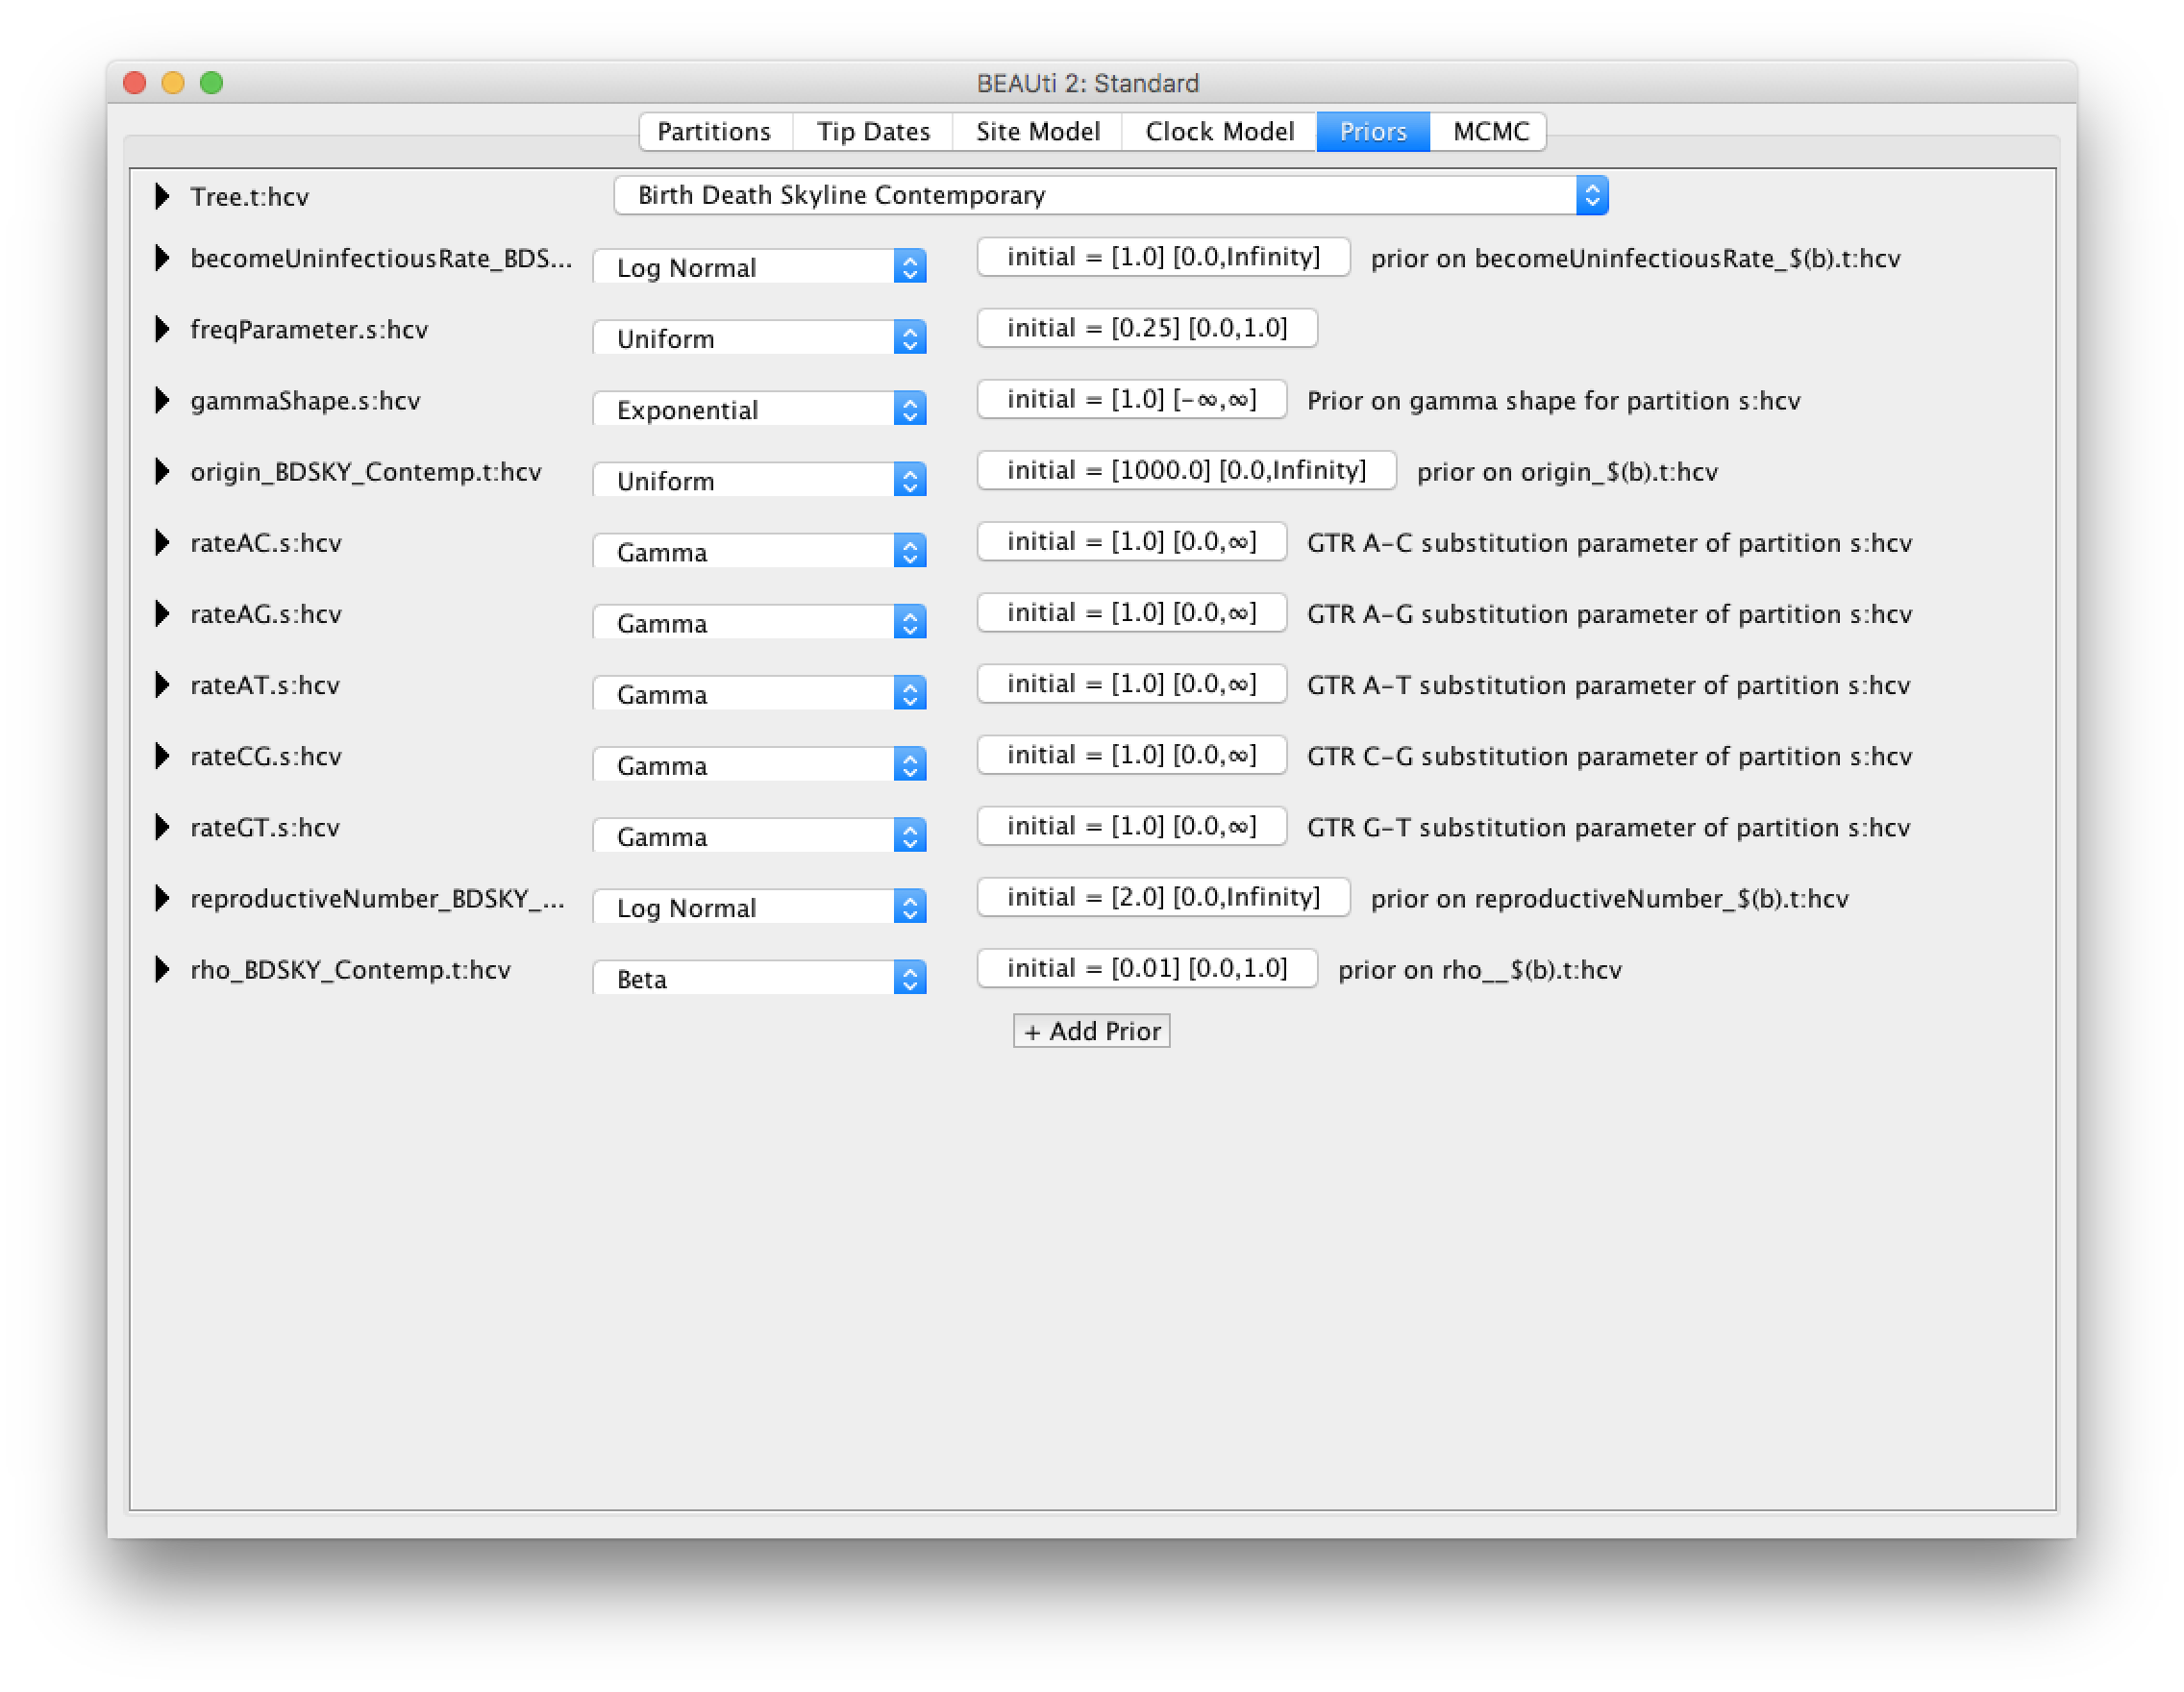Expand the origin_BDSKY_Contemp prior details
The image size is (2184, 1692).
coord(162,471)
